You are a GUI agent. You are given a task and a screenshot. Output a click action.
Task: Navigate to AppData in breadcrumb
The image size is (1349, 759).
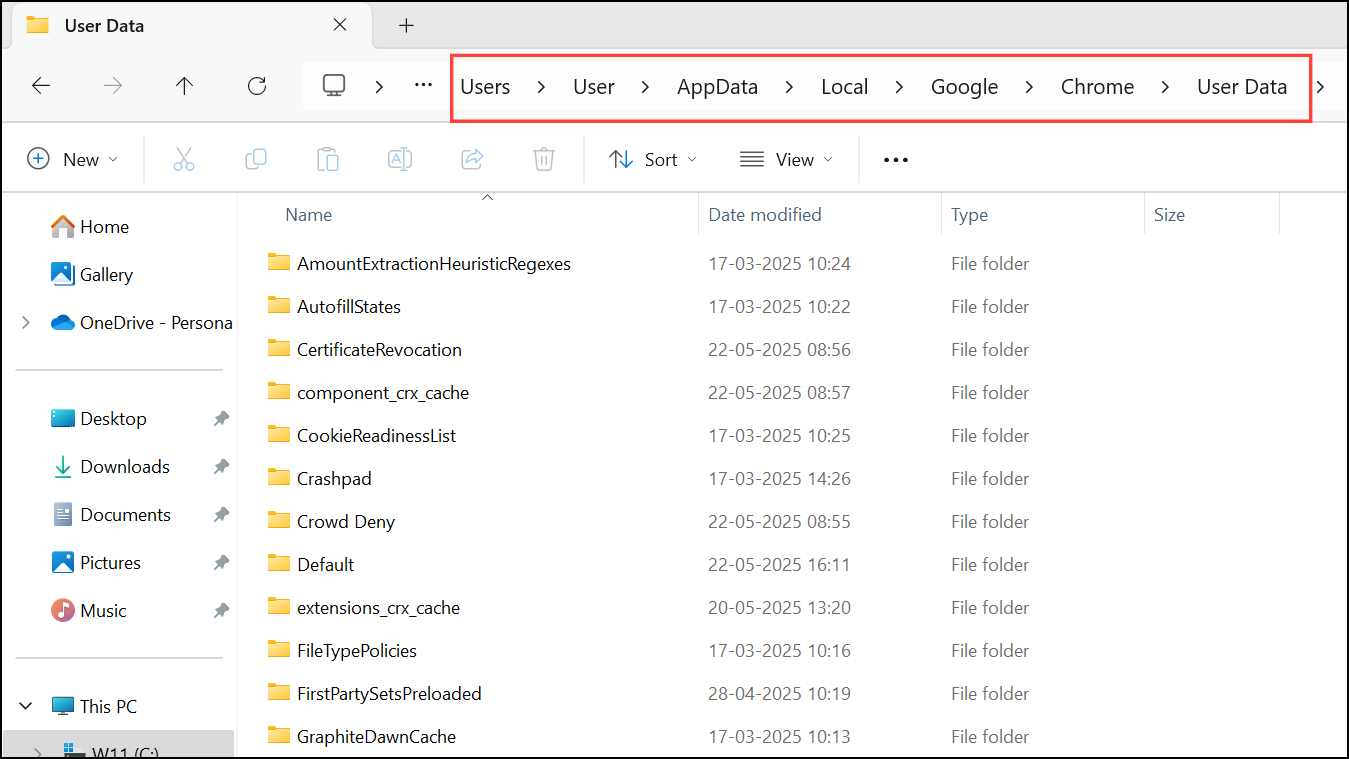pos(717,87)
